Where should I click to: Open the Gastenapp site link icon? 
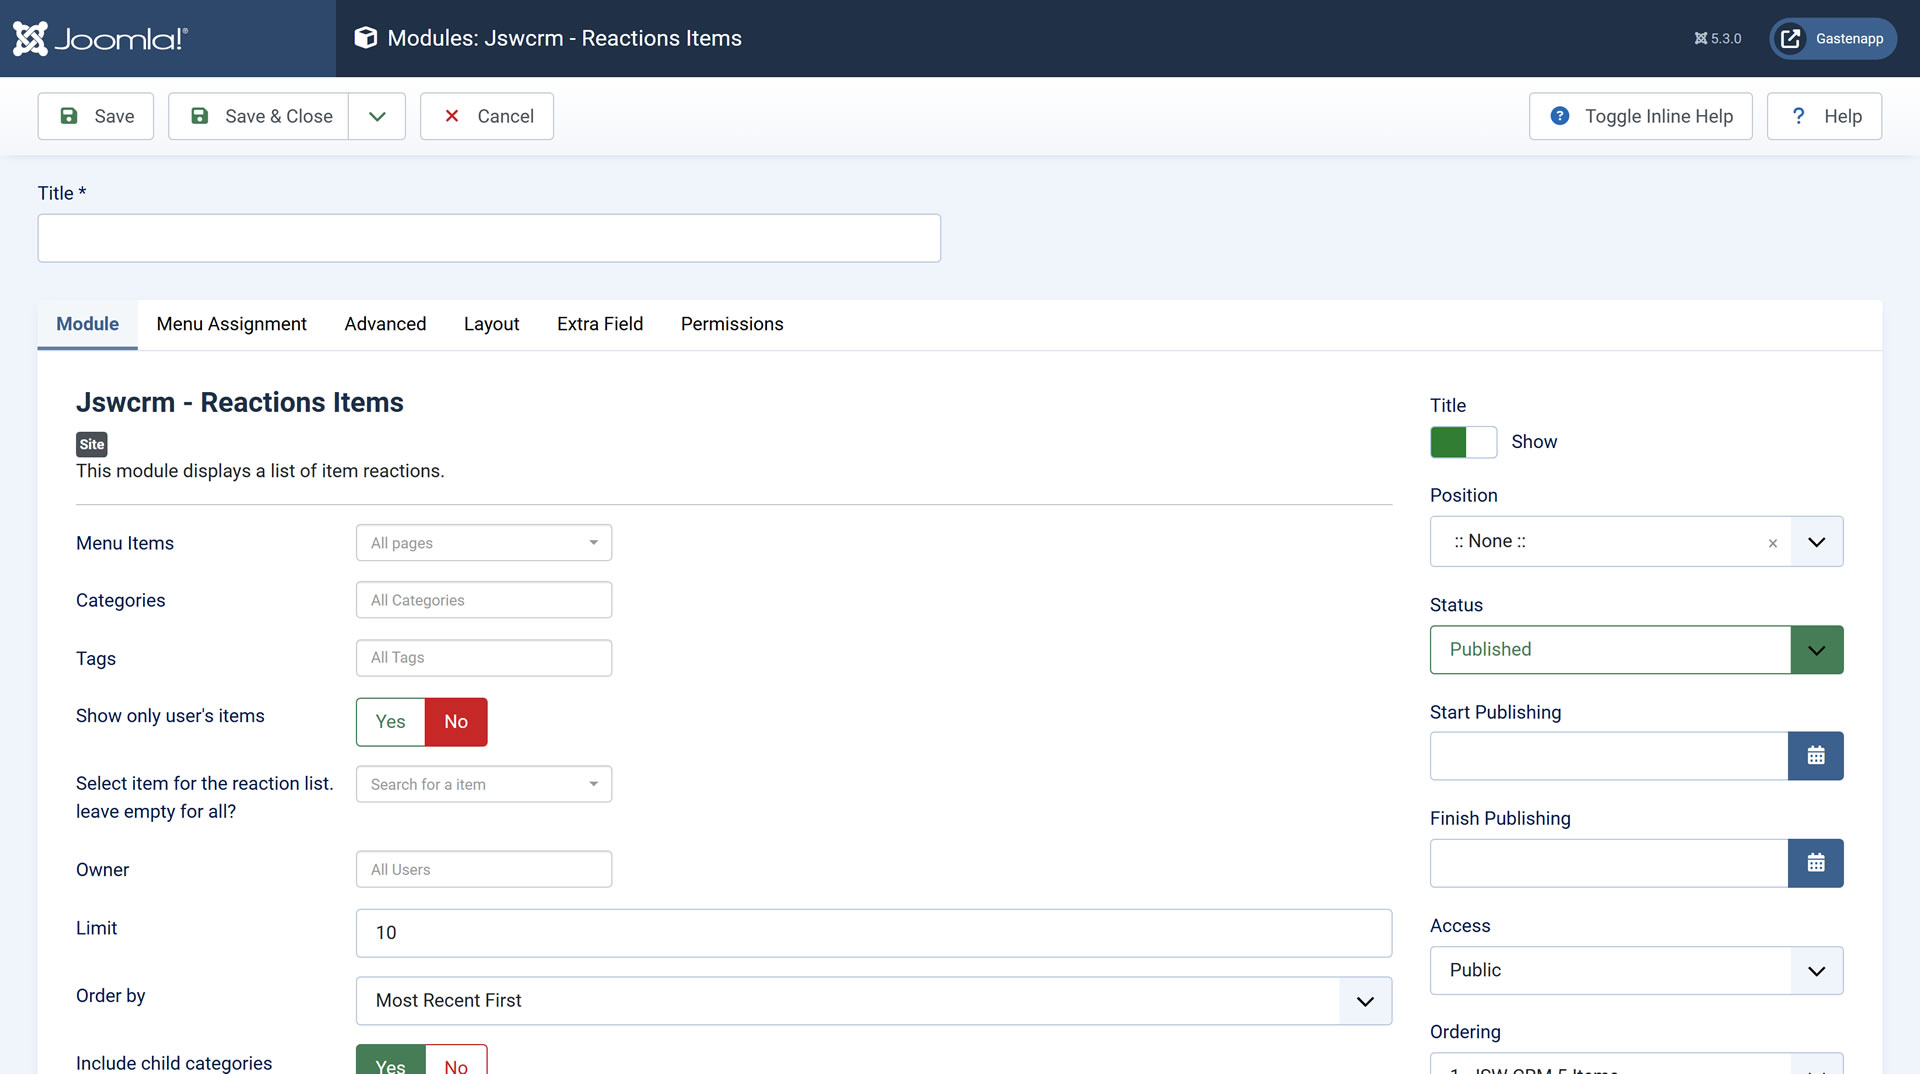[x=1790, y=38]
